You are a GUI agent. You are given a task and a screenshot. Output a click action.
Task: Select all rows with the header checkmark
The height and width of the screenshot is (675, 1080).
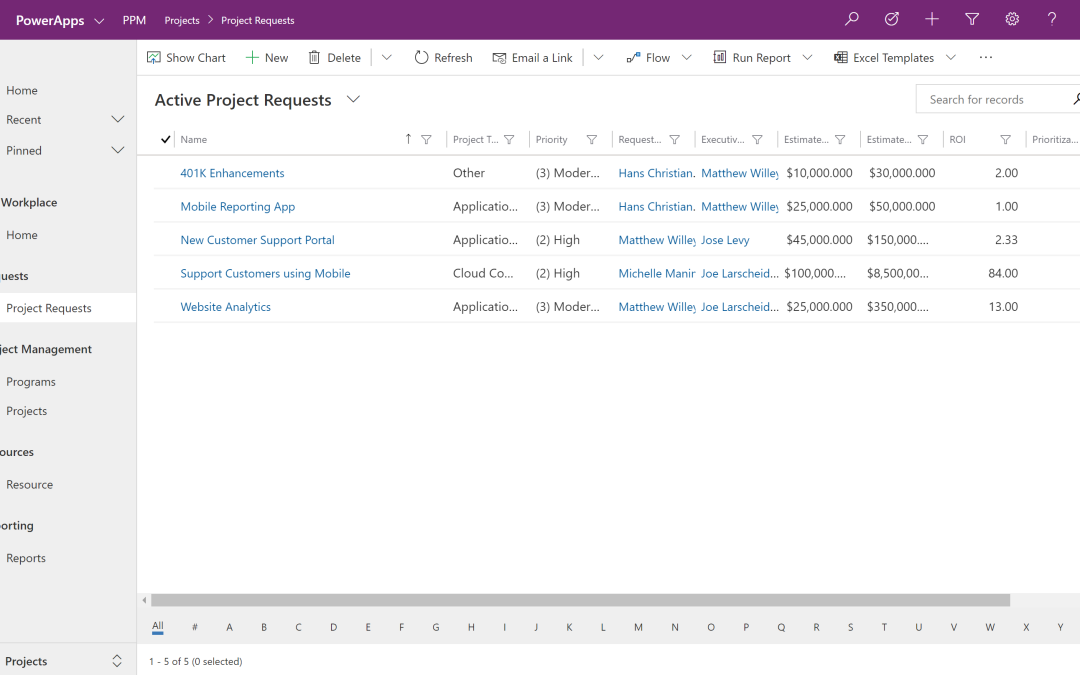(165, 139)
